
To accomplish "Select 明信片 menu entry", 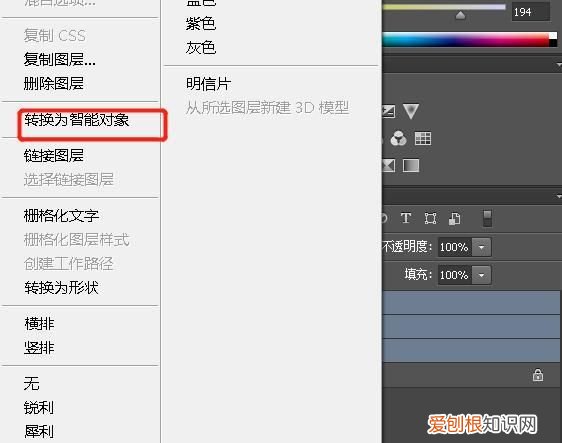I will [x=208, y=84].
